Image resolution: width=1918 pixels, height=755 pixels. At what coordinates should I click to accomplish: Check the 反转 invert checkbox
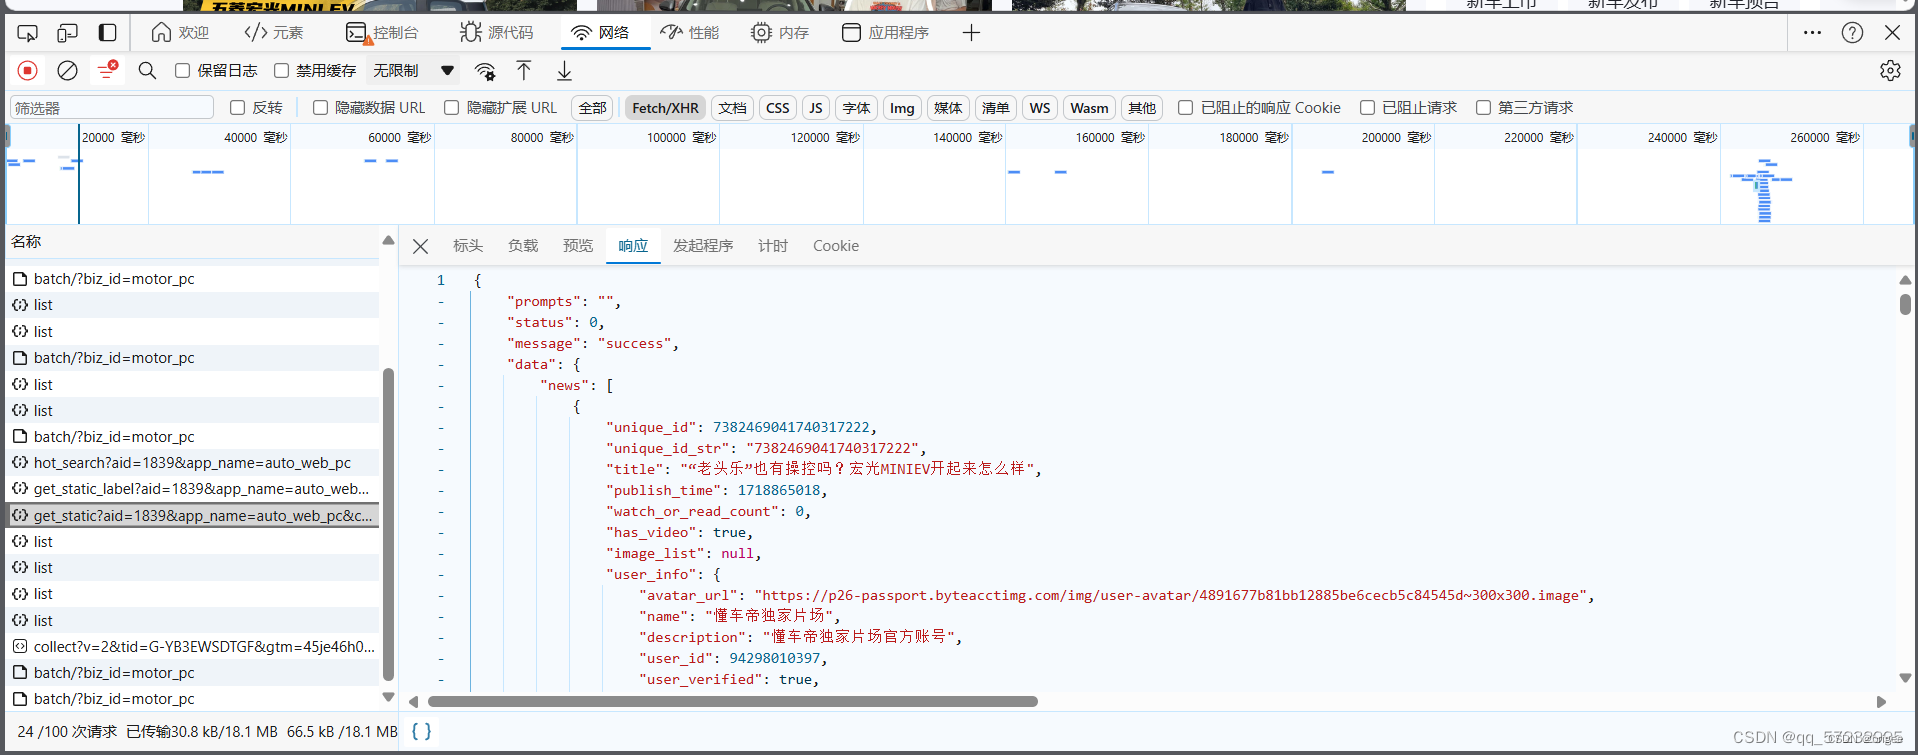pos(237,108)
